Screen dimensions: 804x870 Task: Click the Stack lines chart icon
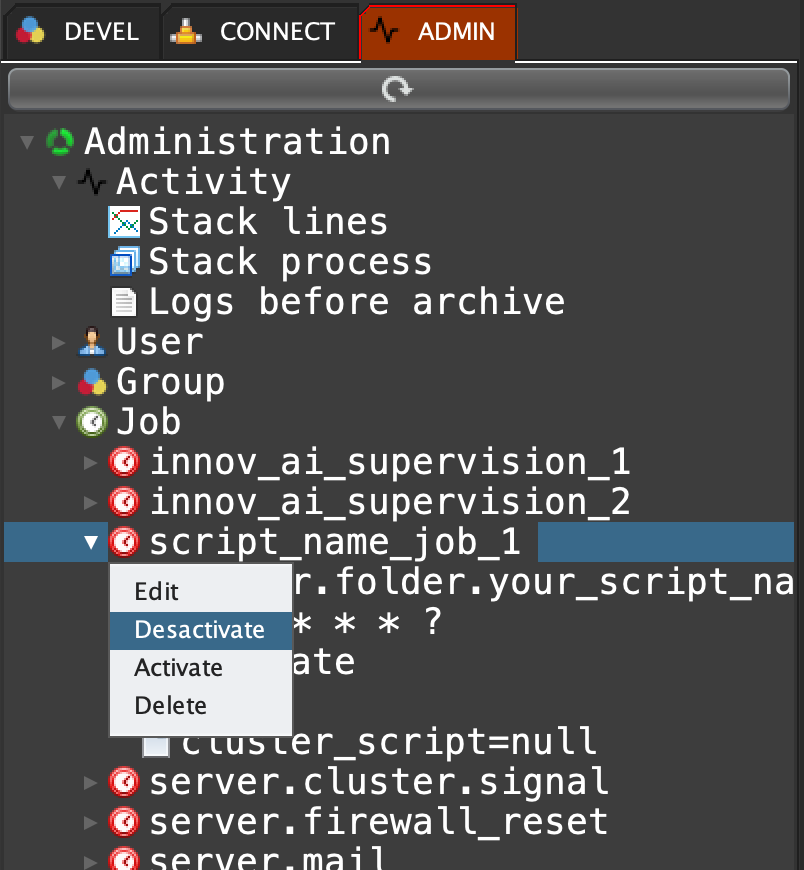(x=124, y=222)
